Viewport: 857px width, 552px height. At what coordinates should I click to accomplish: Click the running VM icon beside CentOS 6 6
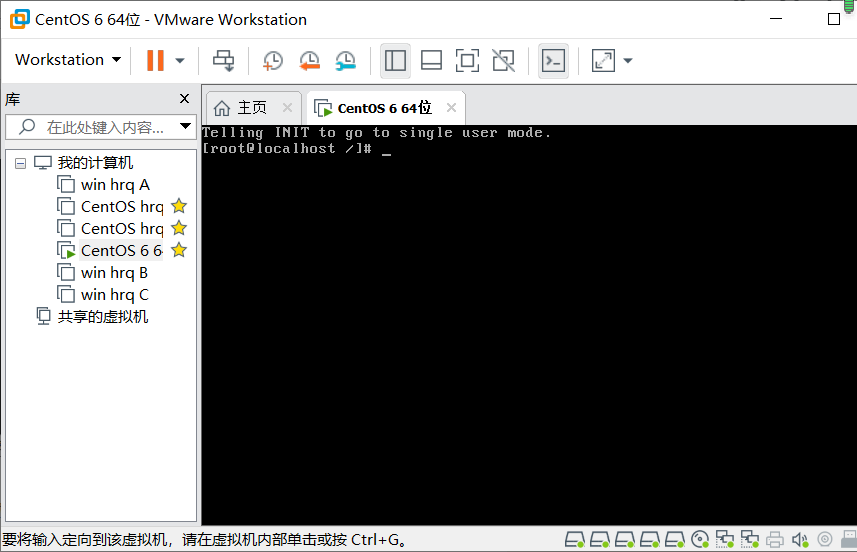[66, 250]
